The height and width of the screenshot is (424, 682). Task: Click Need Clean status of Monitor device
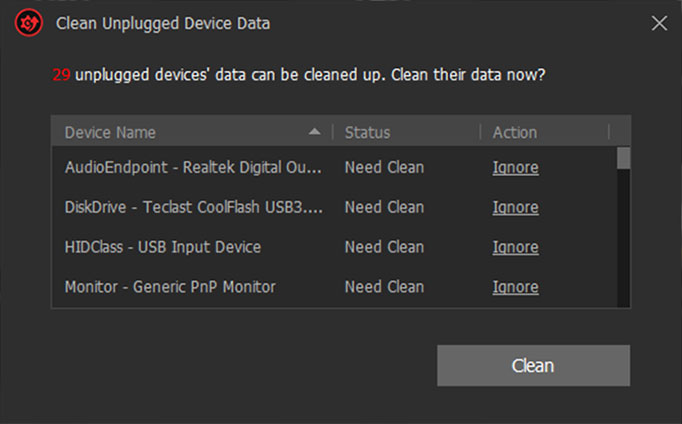pos(384,287)
